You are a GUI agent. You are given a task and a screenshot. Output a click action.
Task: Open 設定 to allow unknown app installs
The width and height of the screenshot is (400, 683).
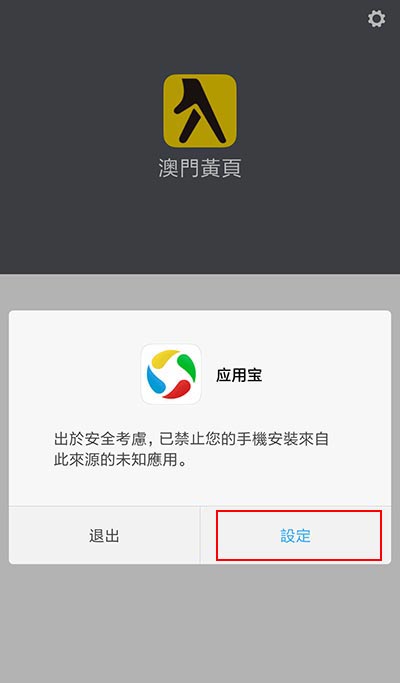295,535
